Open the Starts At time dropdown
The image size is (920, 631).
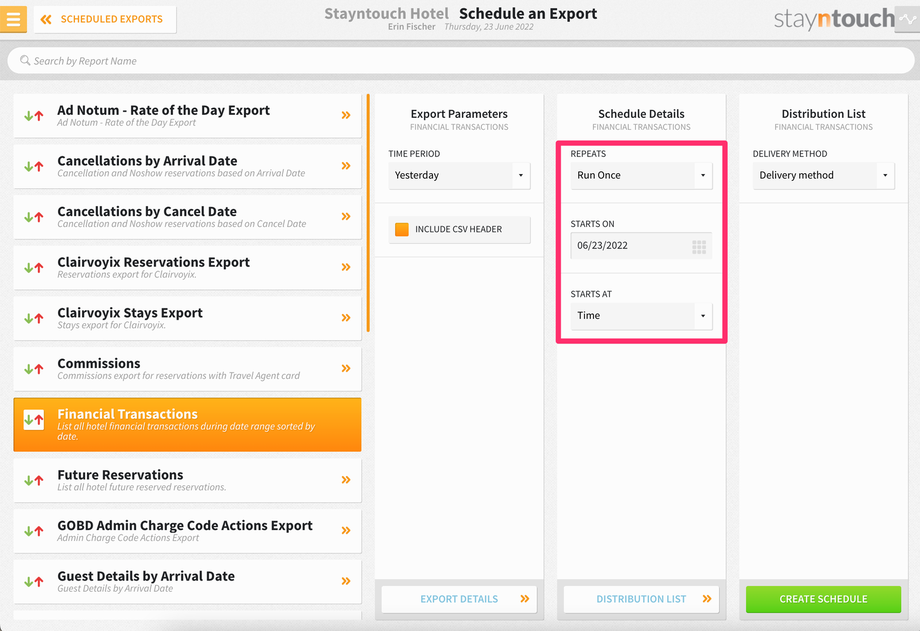tap(641, 316)
